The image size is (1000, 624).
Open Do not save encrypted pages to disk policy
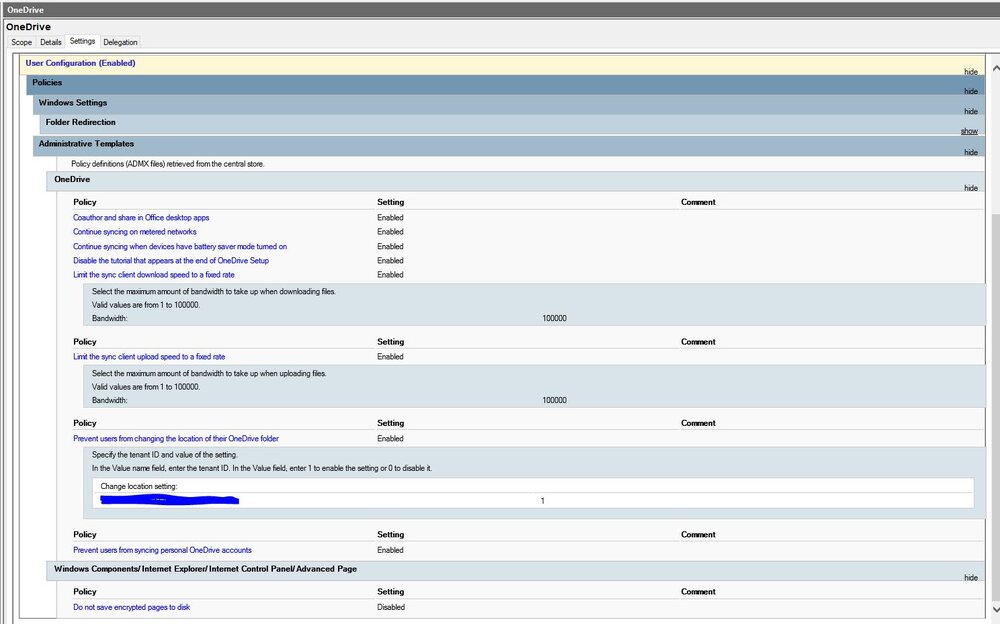131,607
